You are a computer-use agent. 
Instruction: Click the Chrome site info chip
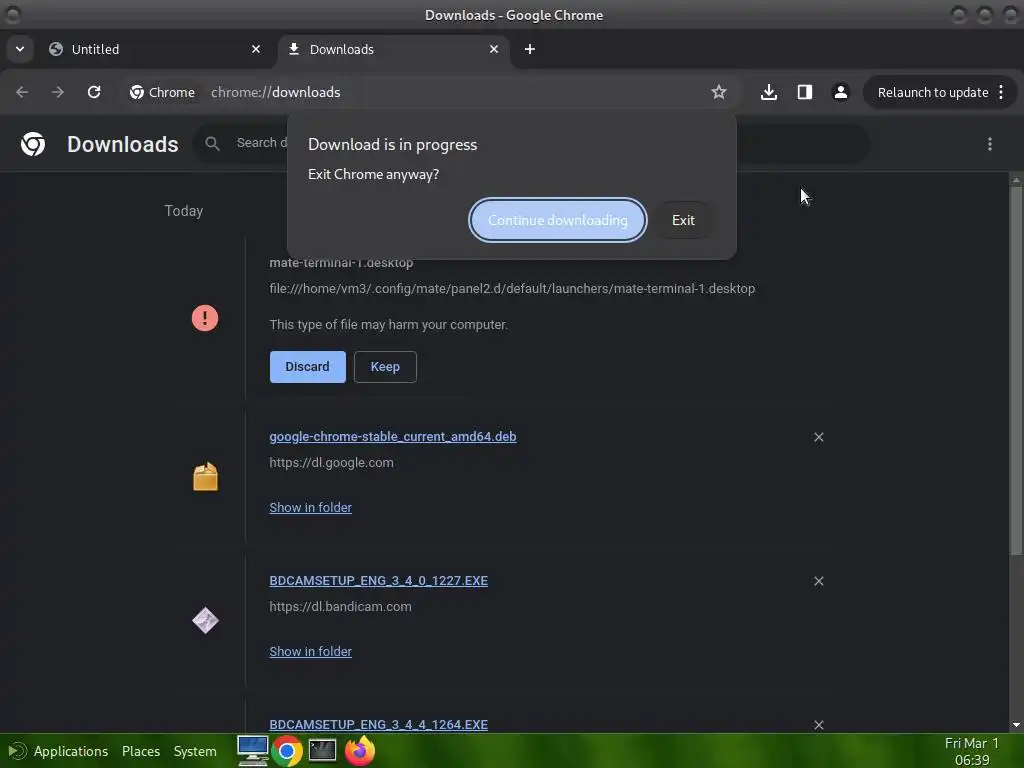tap(162, 92)
